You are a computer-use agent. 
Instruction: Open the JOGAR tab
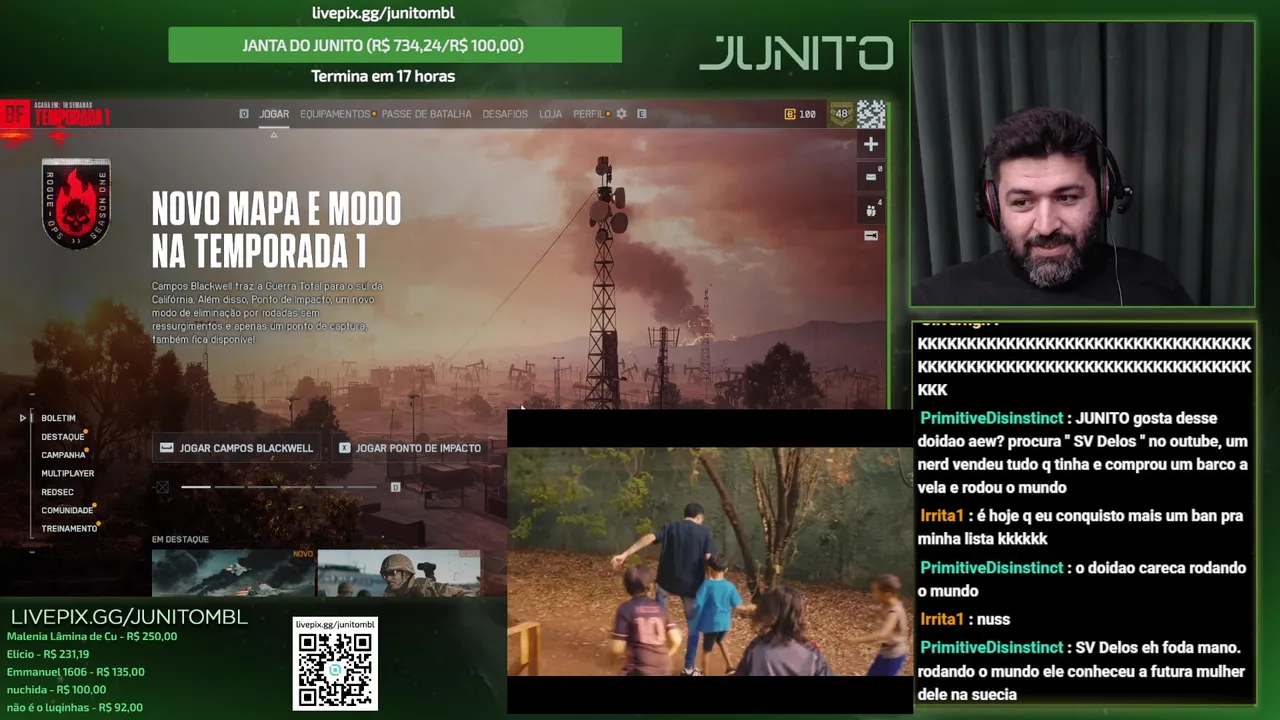click(274, 114)
